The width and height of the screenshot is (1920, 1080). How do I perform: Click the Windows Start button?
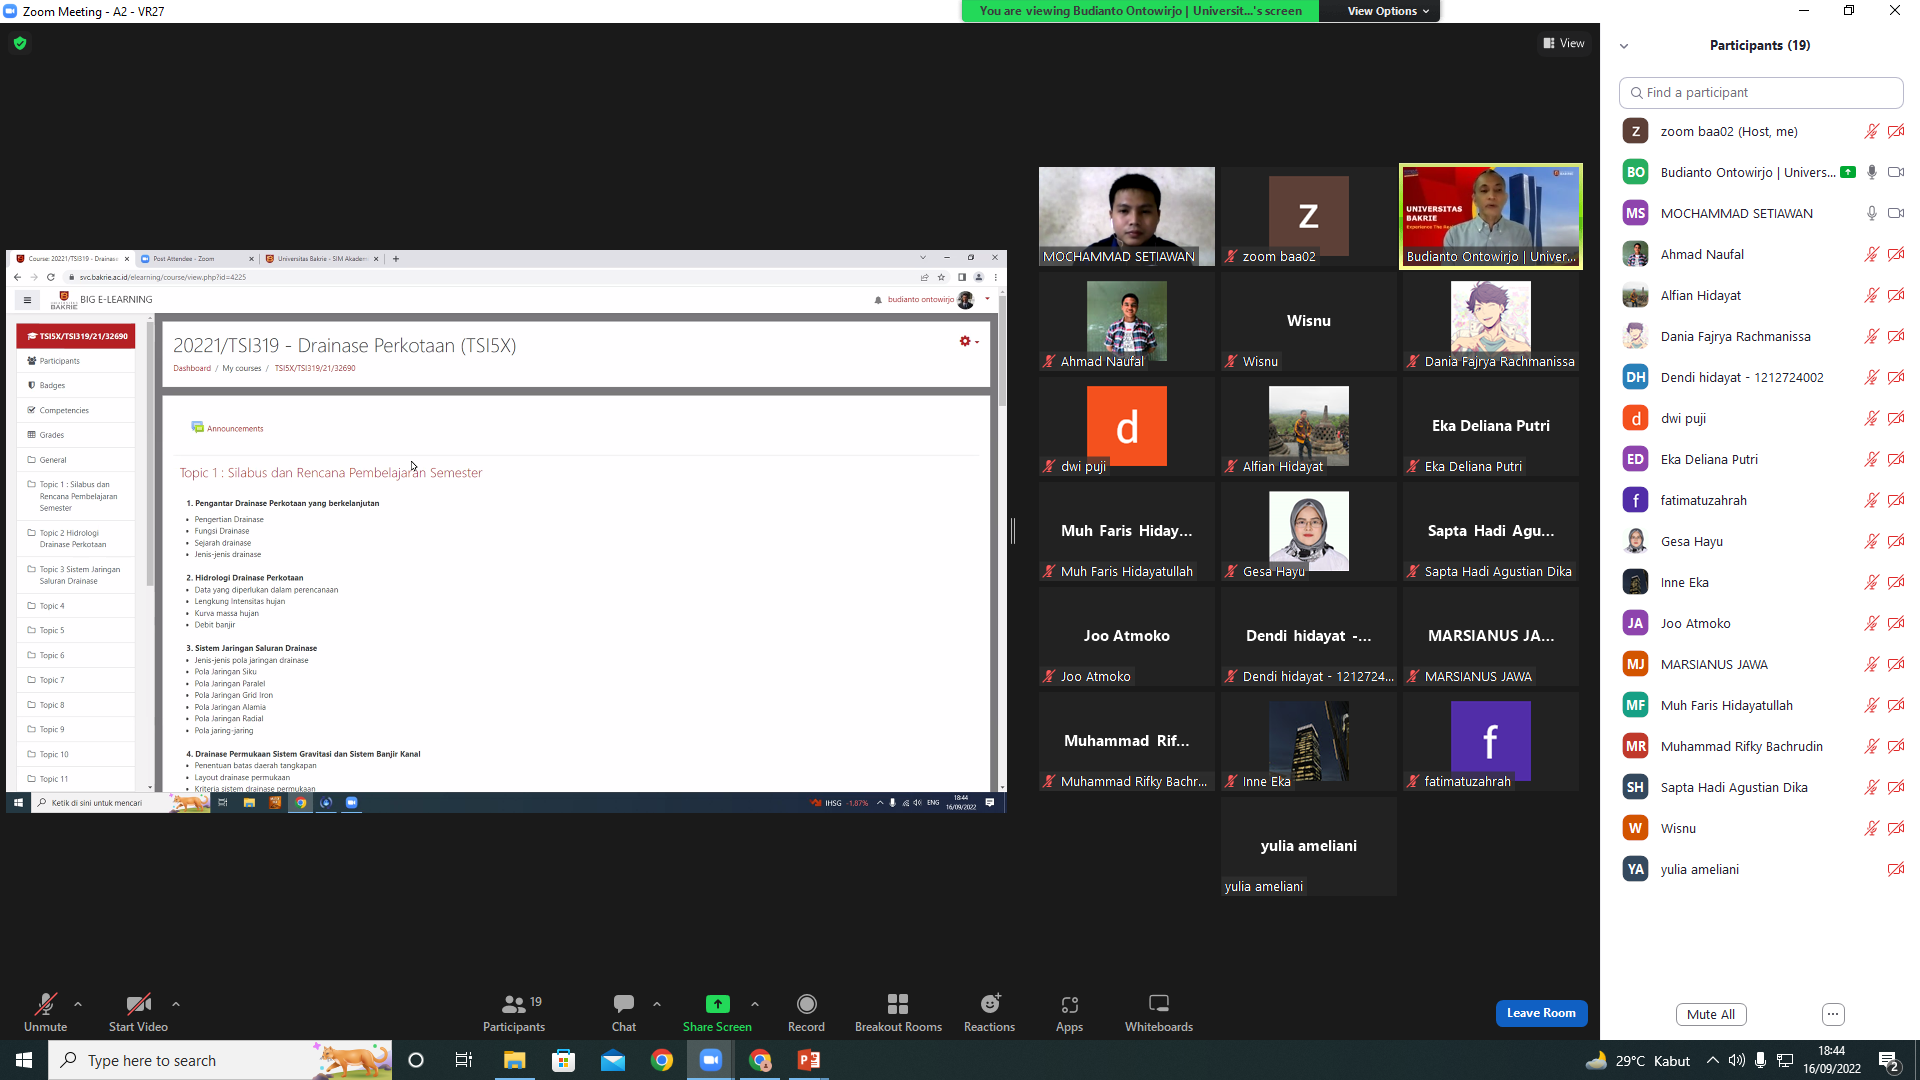[24, 1060]
